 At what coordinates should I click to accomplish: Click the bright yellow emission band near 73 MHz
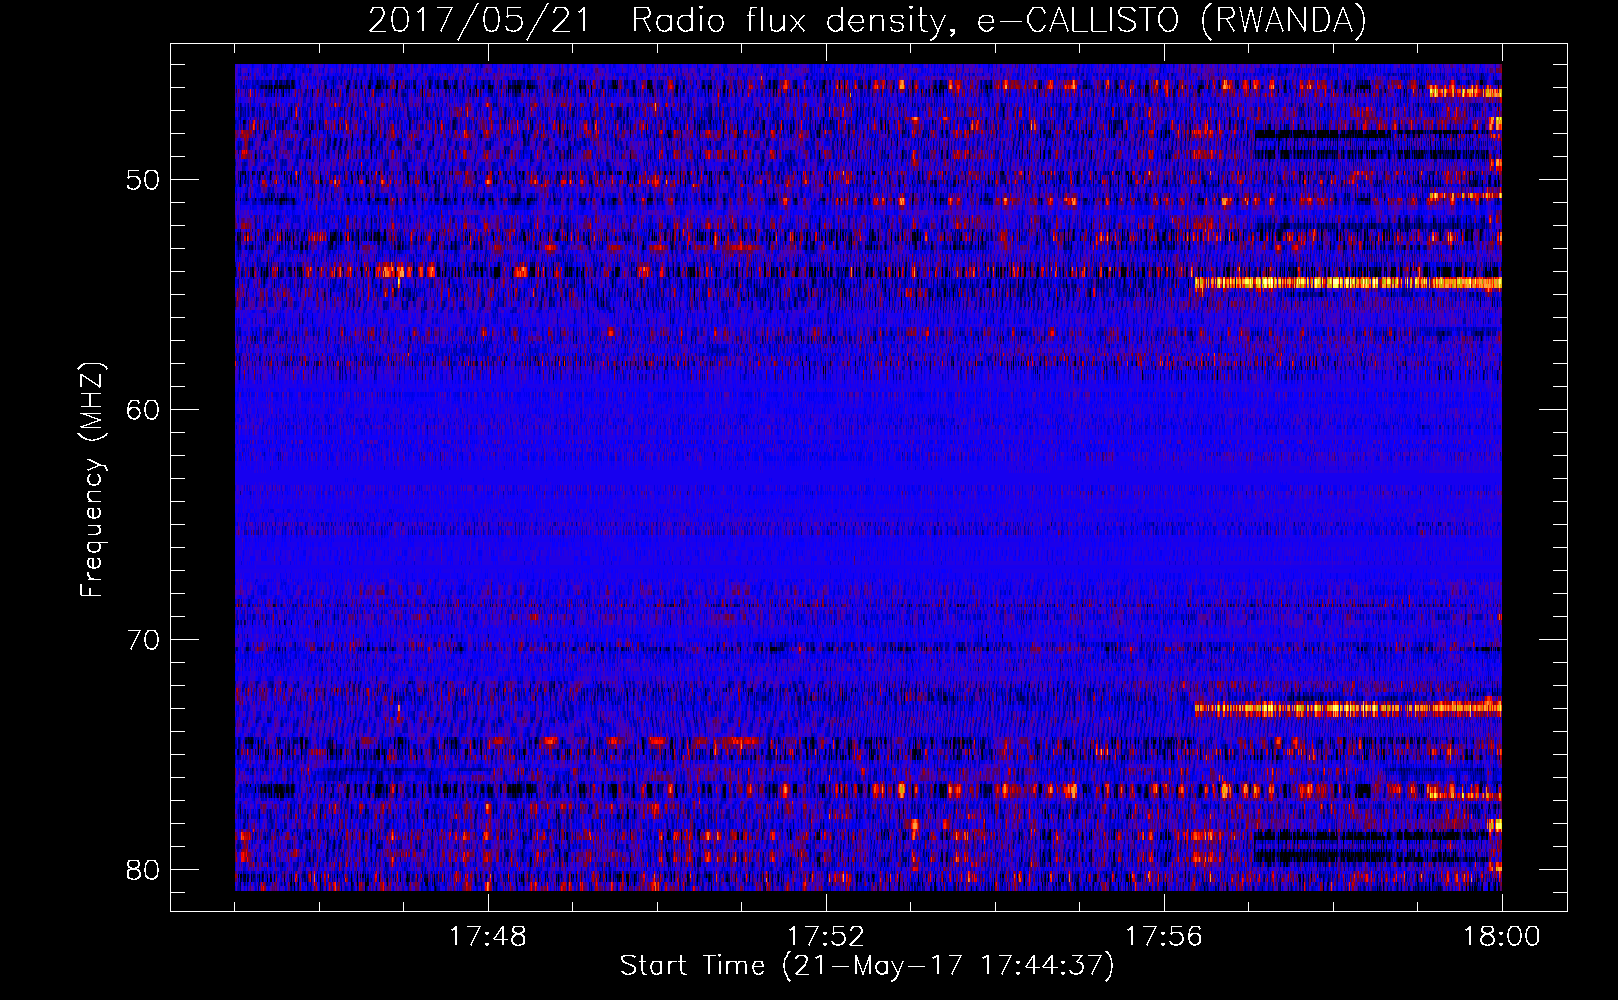pos(1348,709)
